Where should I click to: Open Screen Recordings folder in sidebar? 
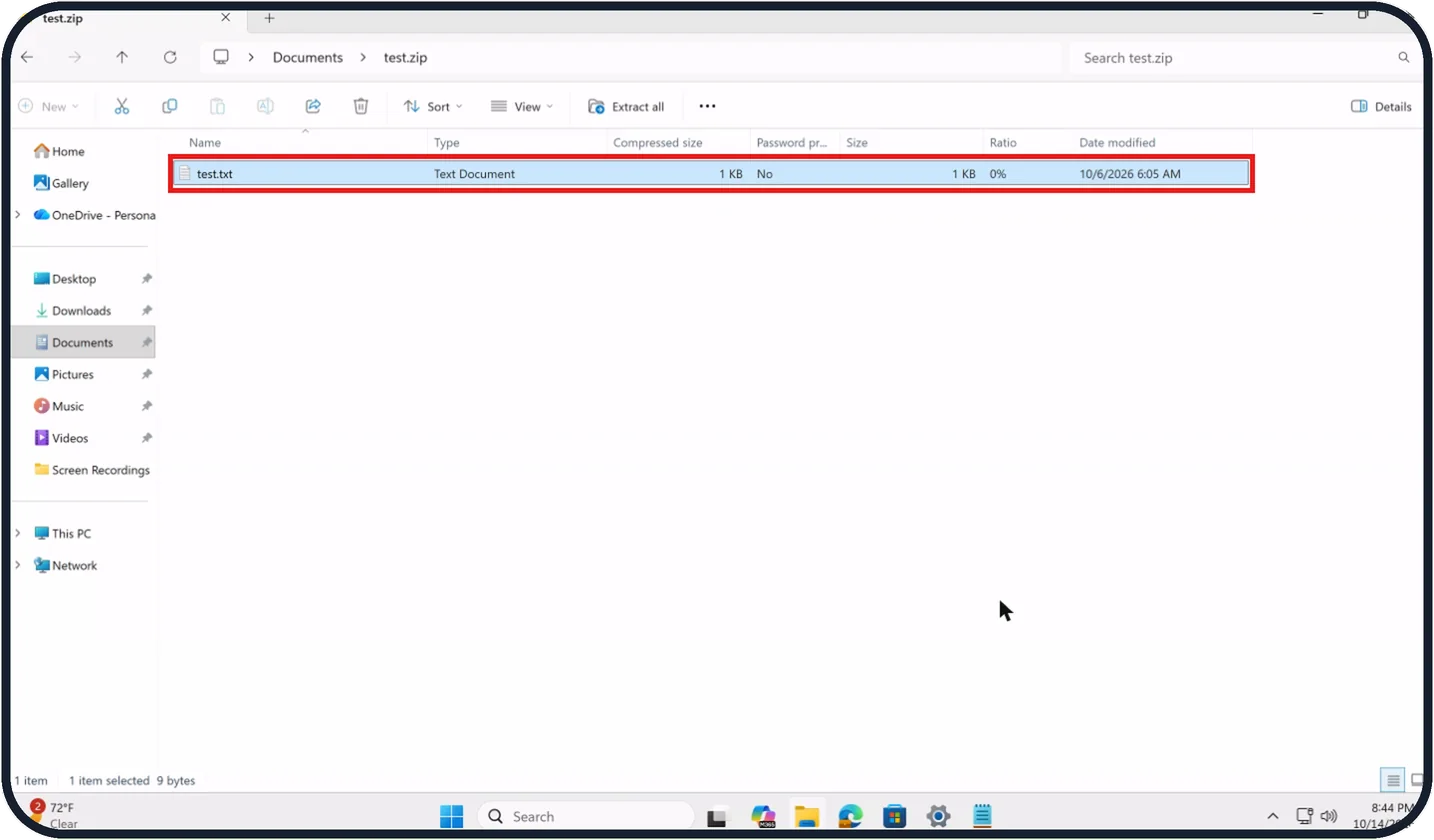click(x=92, y=470)
